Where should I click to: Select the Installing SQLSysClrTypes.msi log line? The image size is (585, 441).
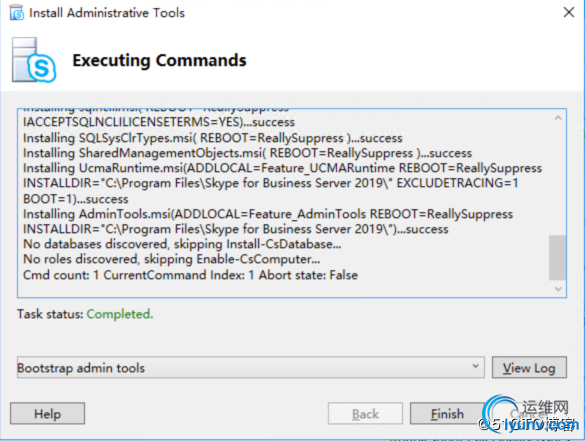pos(213,138)
